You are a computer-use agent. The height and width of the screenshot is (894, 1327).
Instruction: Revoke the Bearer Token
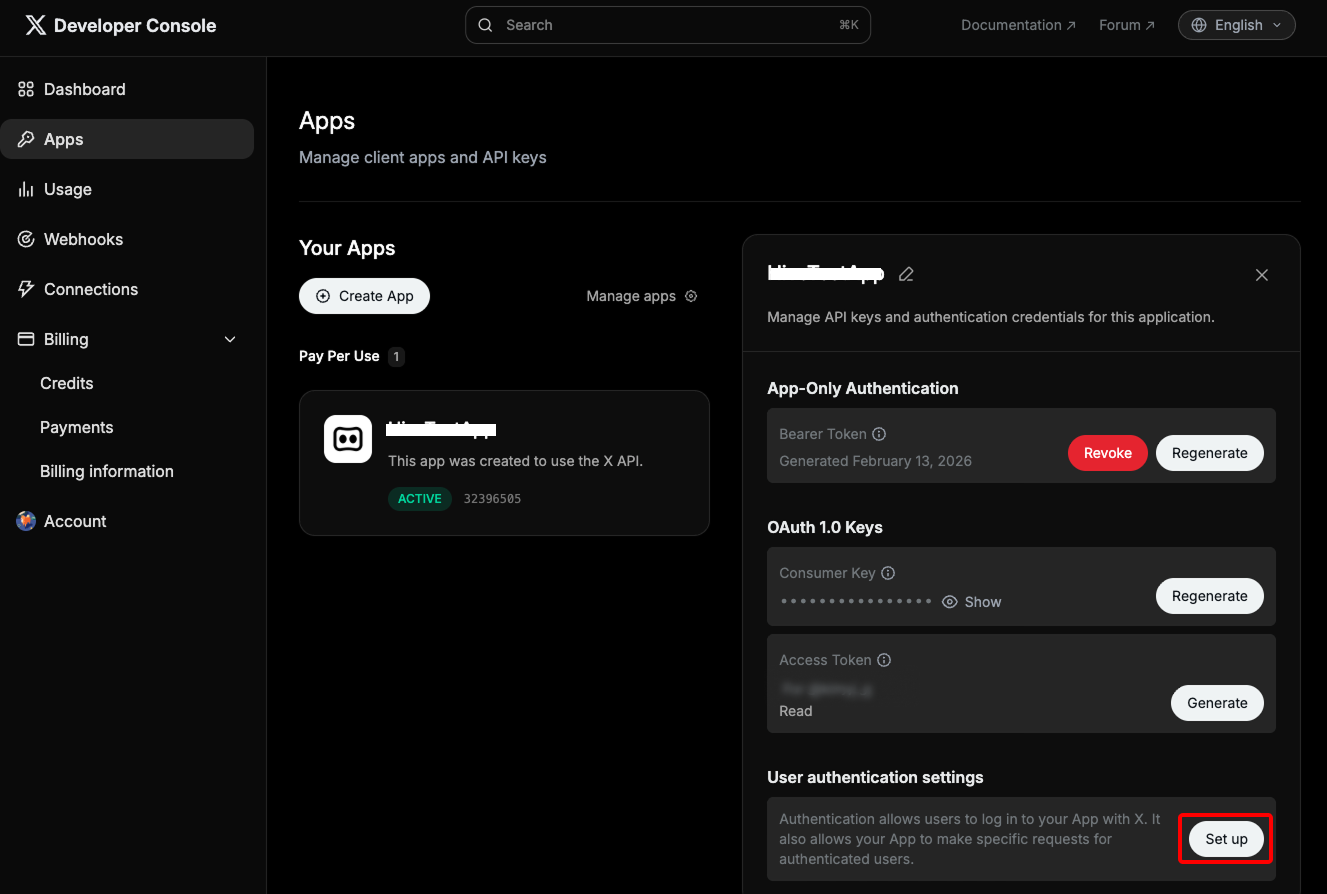tap(1107, 453)
